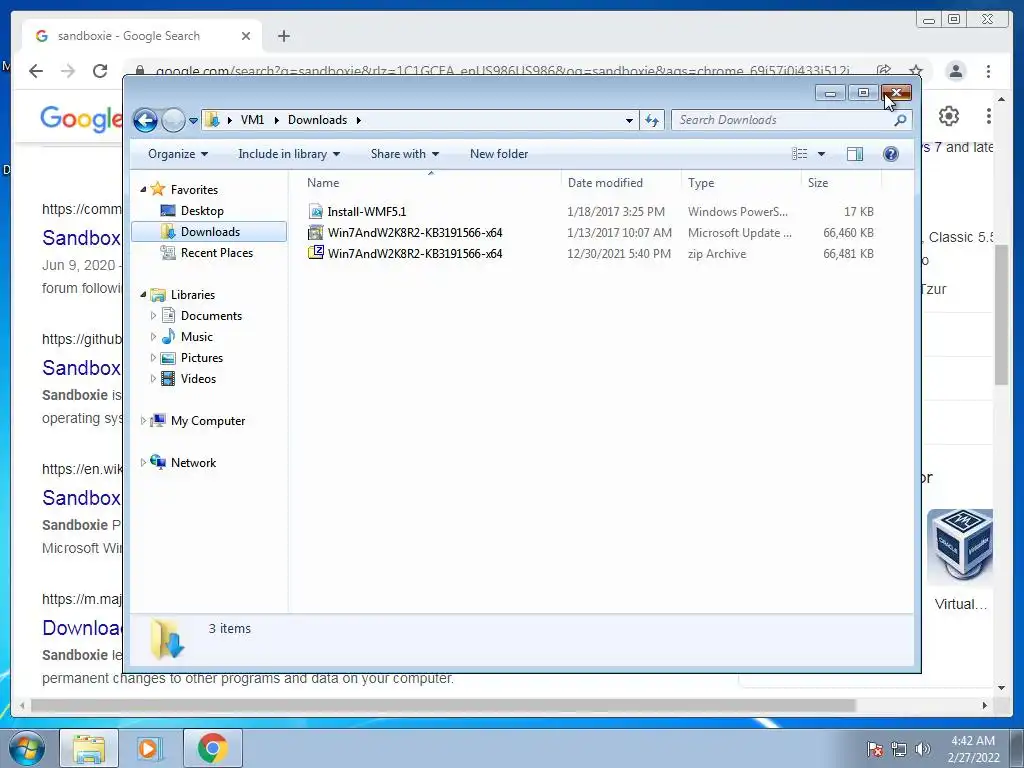This screenshot has height=768, width=1024.
Task: Select the Documents library icon
Action: tap(168, 316)
